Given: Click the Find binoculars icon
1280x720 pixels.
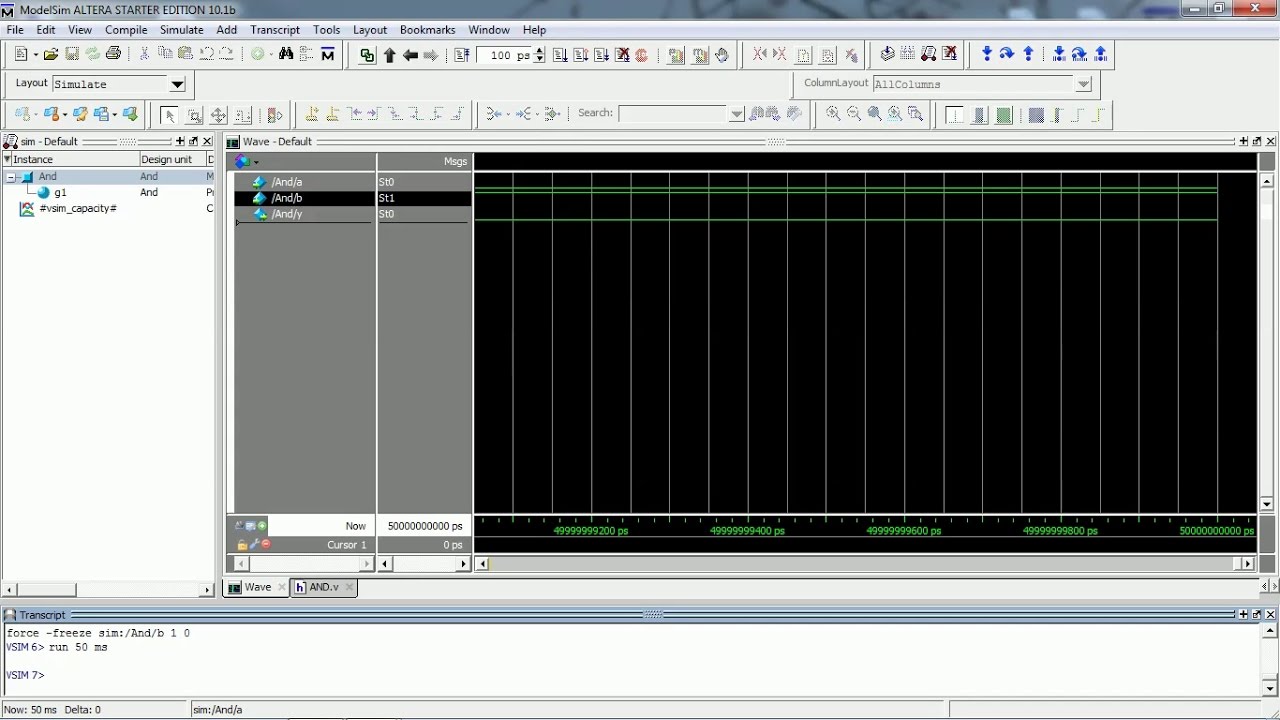Looking at the screenshot, I should (286, 54).
